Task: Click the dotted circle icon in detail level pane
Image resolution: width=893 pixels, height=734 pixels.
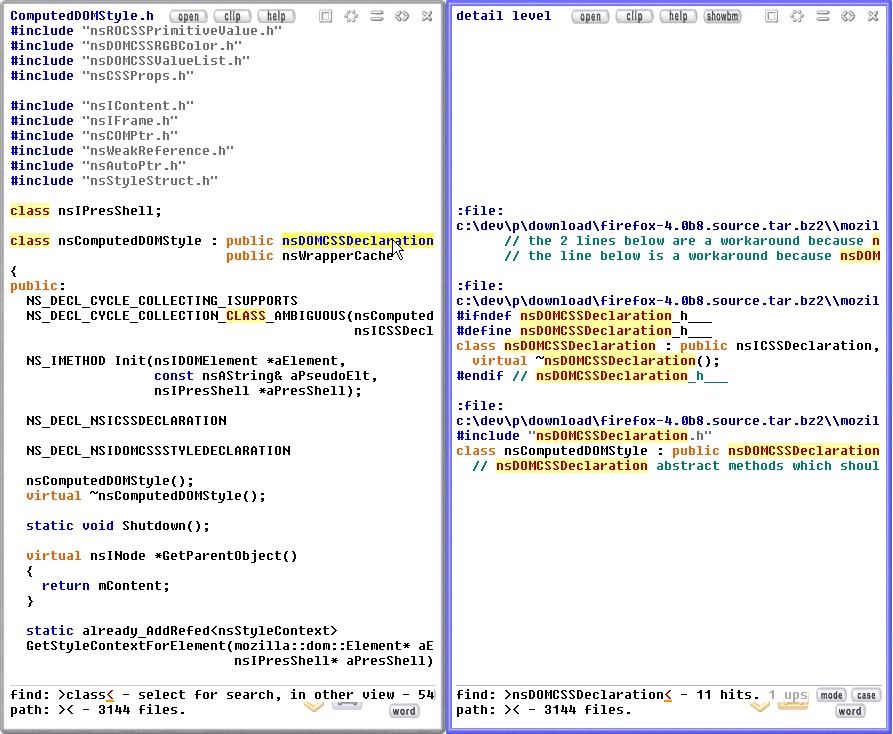Action: click(x=797, y=16)
